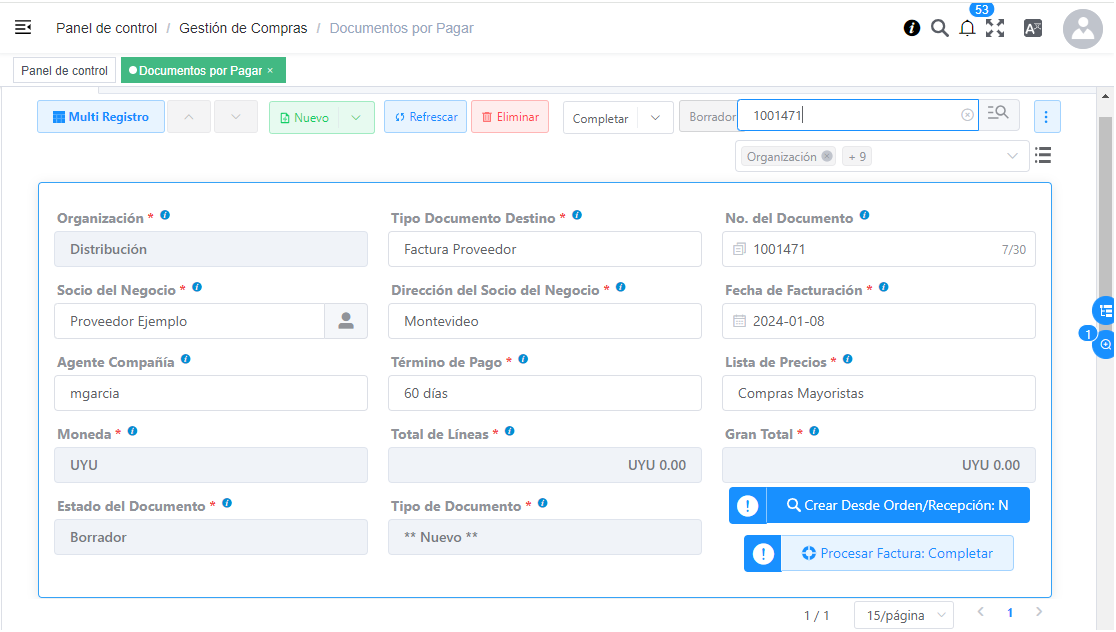The image size is (1116, 632).
Task: Close the Documentos por Pagar tab
Action: [270, 71]
